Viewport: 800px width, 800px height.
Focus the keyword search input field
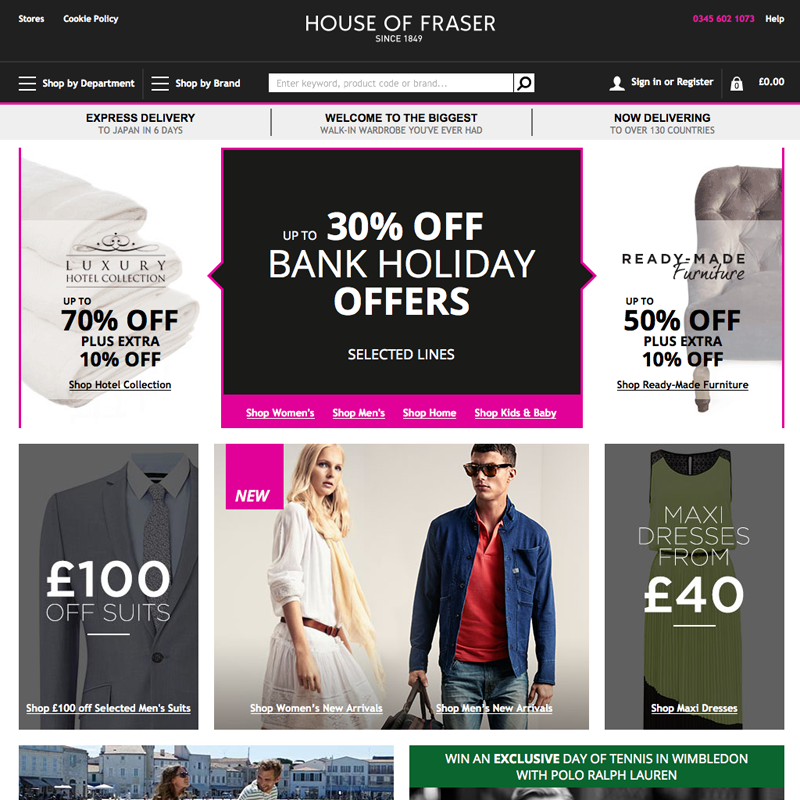point(391,83)
